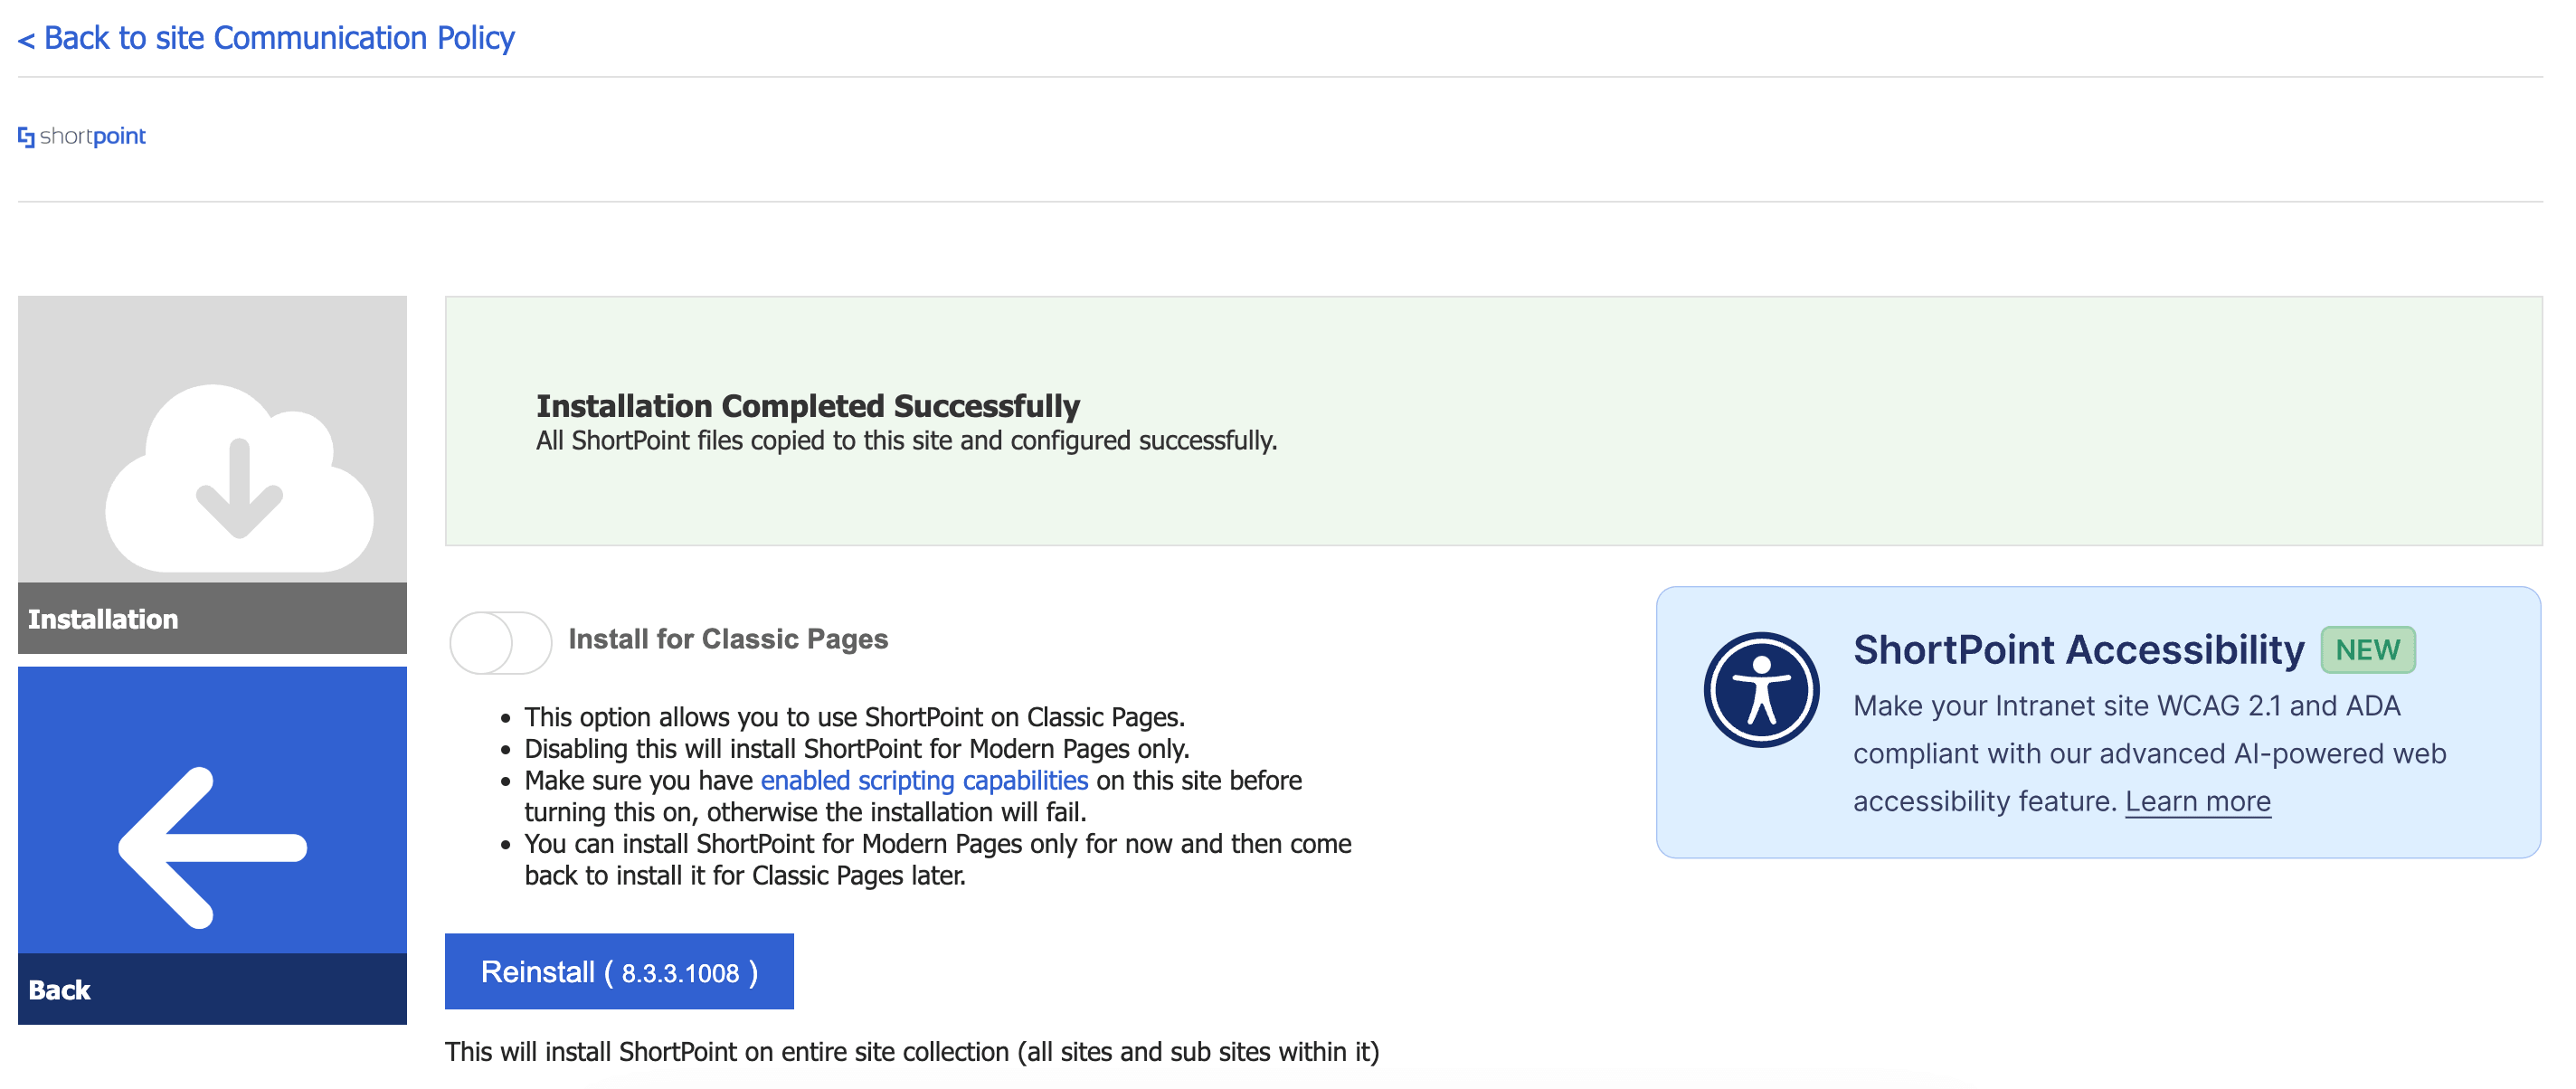Click the ShortPoint logo
Image resolution: width=2576 pixels, height=1089 pixels.
(x=82, y=136)
